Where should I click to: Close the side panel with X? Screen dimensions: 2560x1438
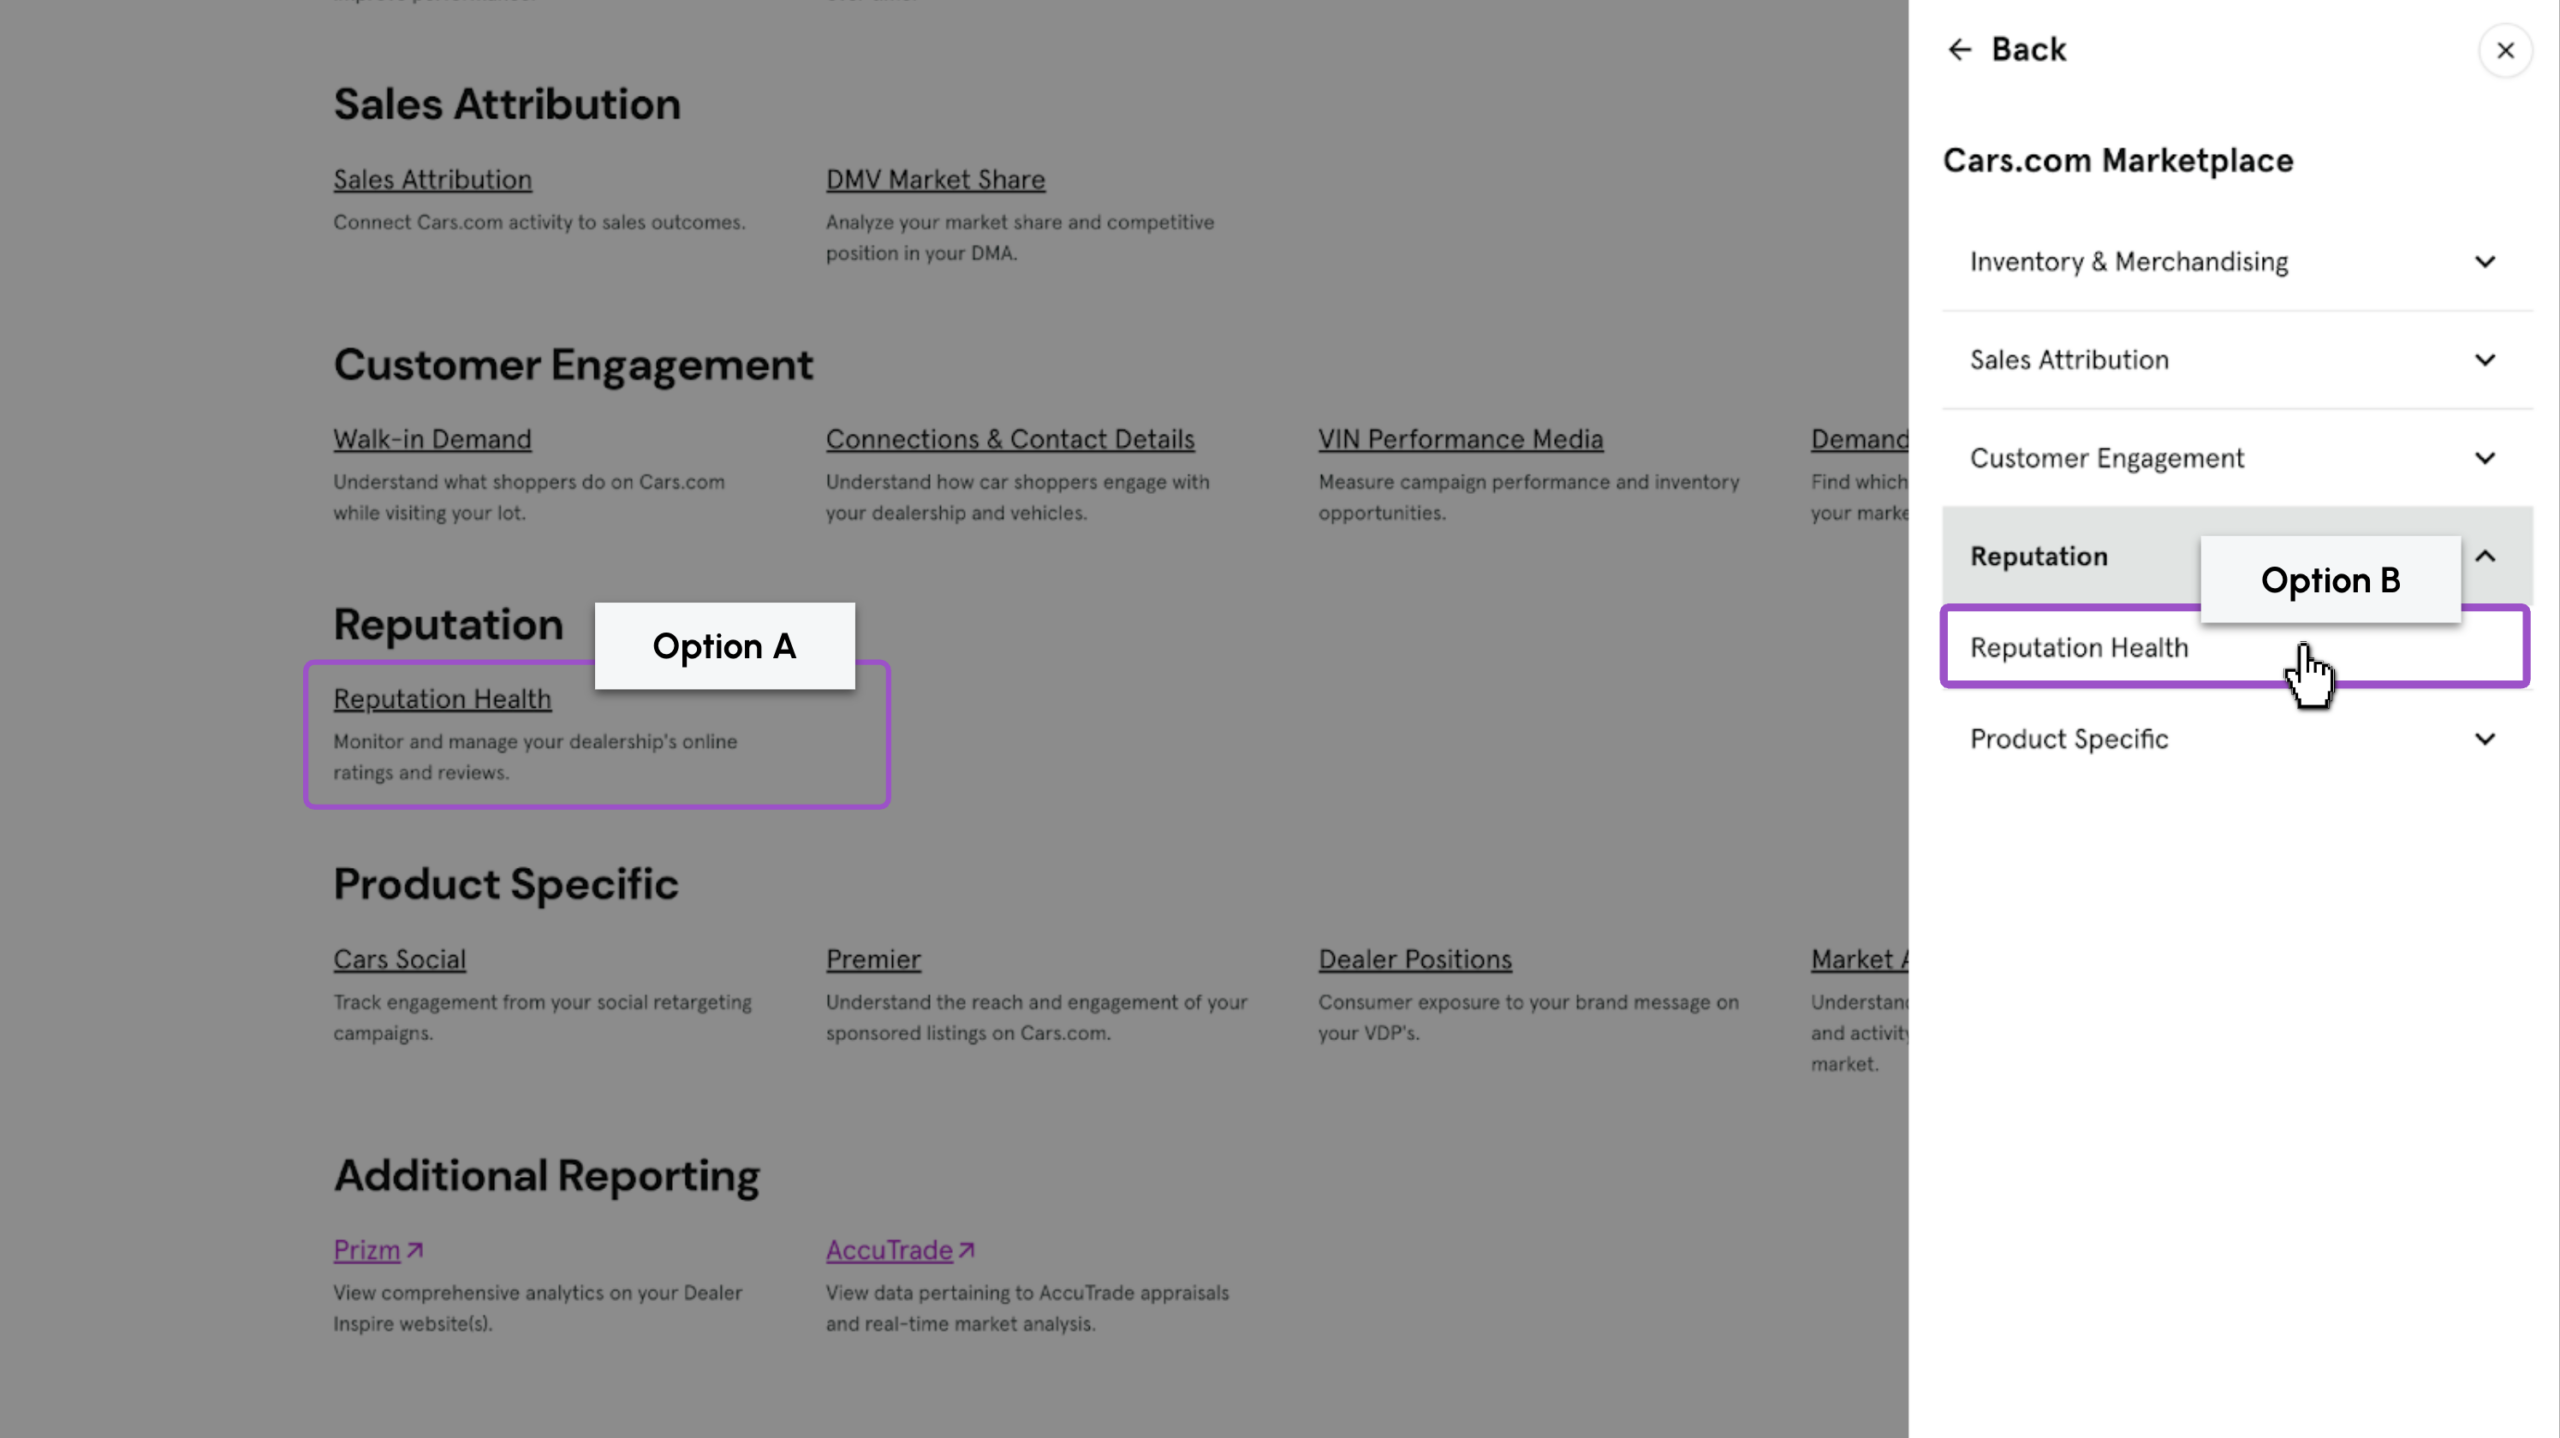tap(2505, 50)
